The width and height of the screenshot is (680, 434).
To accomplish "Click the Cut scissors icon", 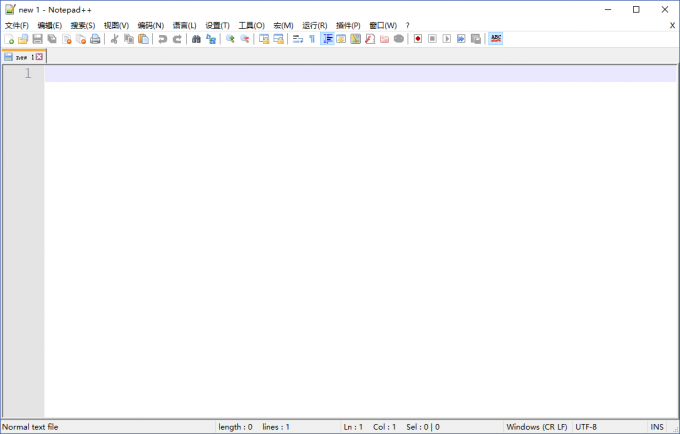I will click(114, 39).
